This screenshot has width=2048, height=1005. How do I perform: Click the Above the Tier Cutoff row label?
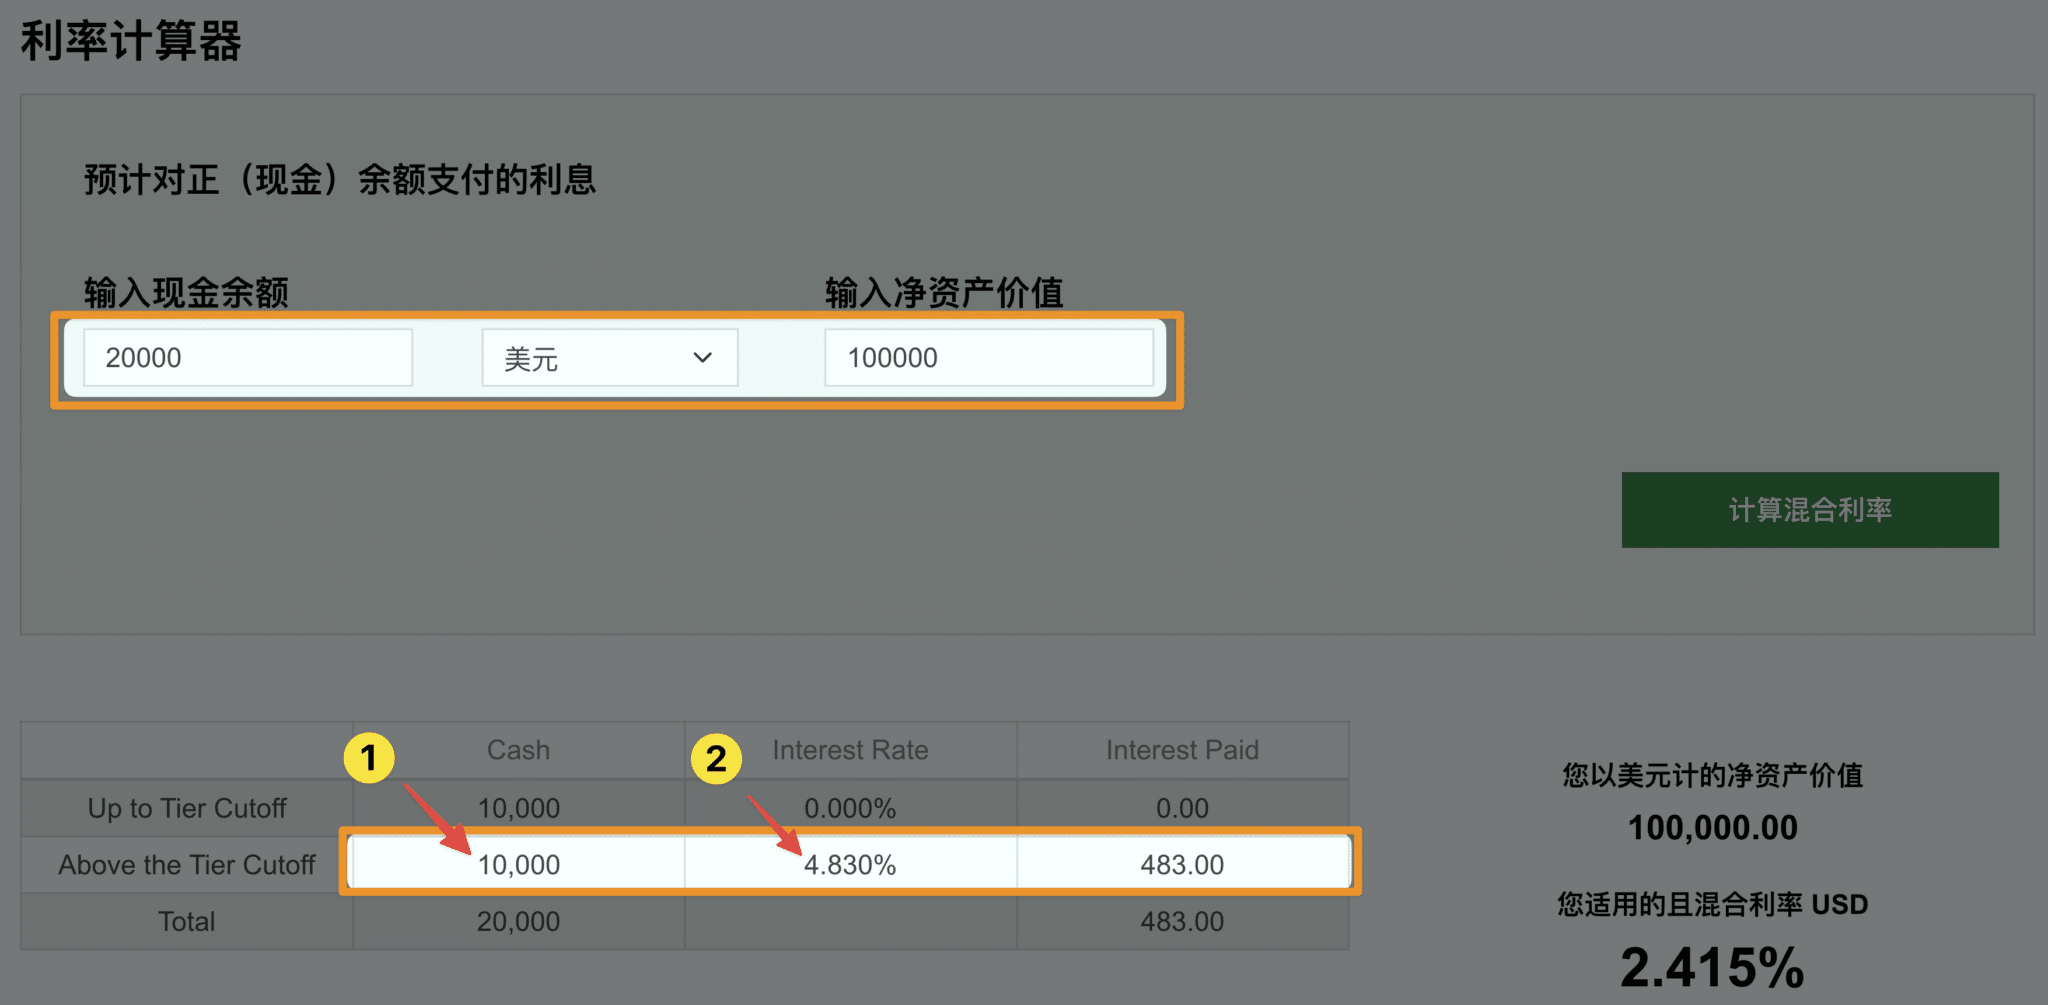click(187, 865)
